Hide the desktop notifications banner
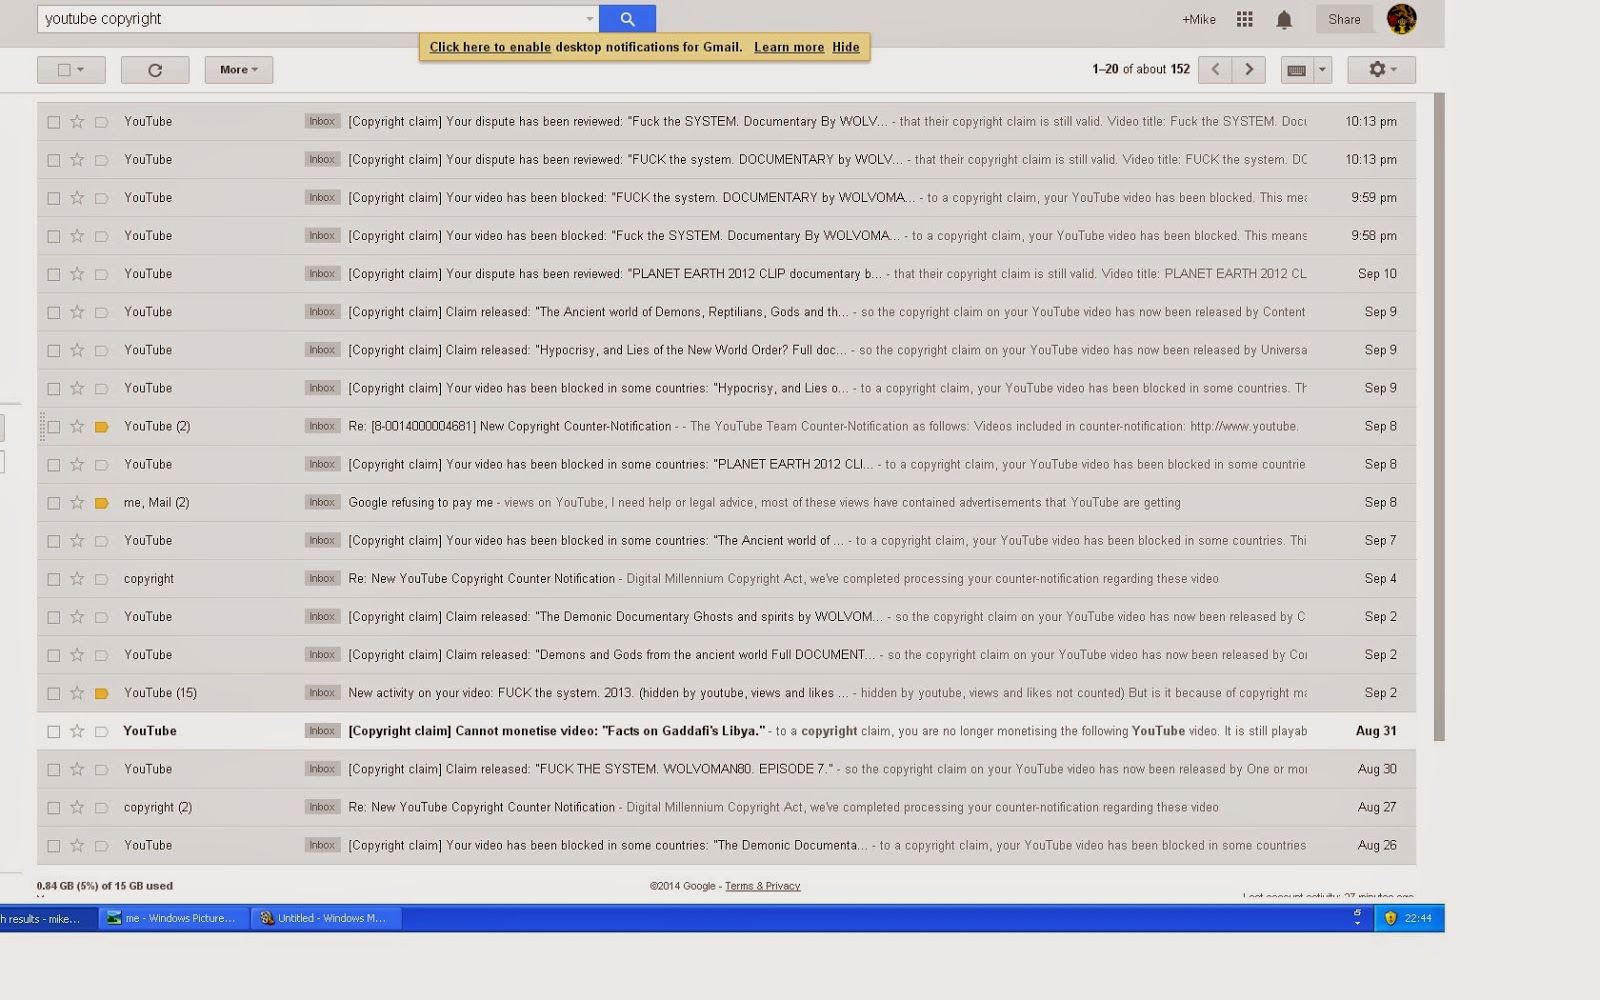This screenshot has height=1000, width=1600. (x=846, y=47)
